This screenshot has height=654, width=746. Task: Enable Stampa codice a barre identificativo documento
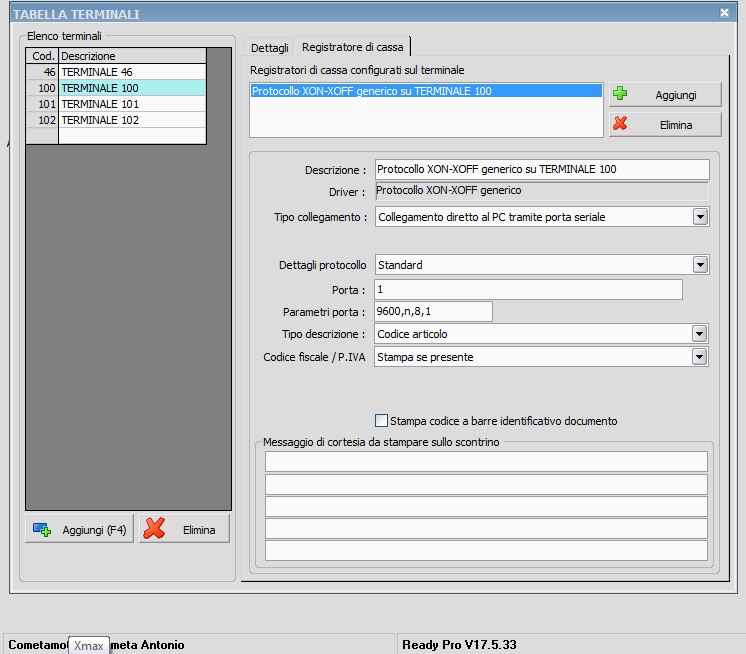click(x=381, y=421)
